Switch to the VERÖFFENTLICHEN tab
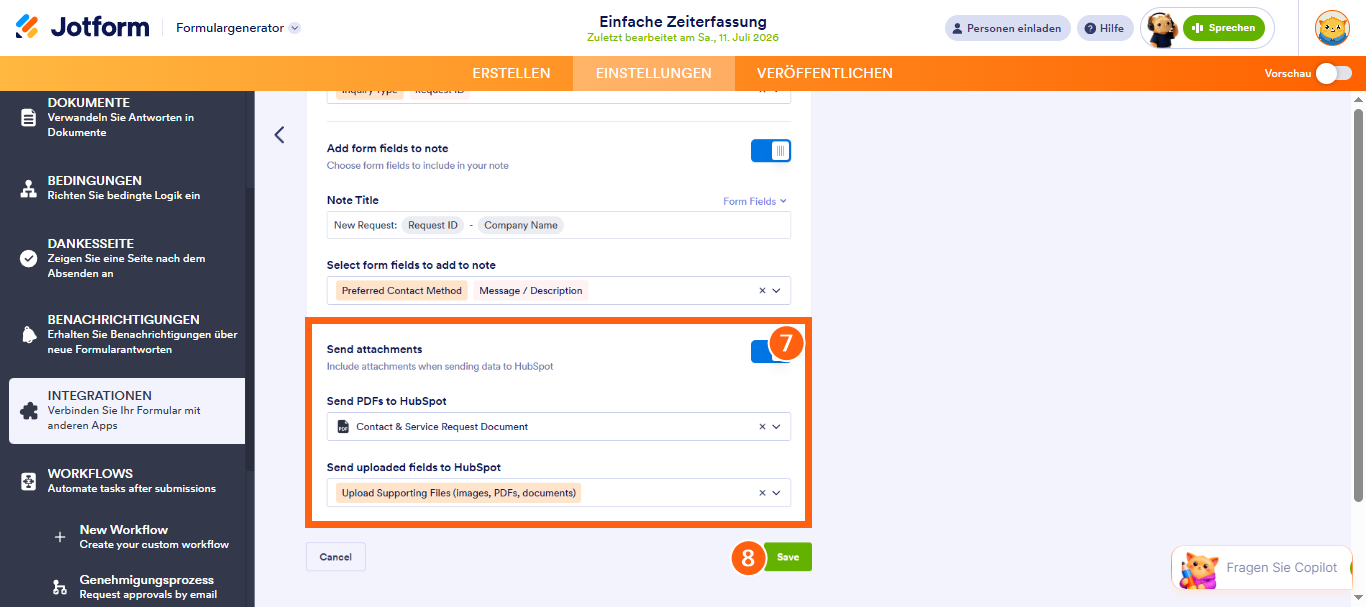Image resolution: width=1366 pixels, height=607 pixels. (x=825, y=73)
